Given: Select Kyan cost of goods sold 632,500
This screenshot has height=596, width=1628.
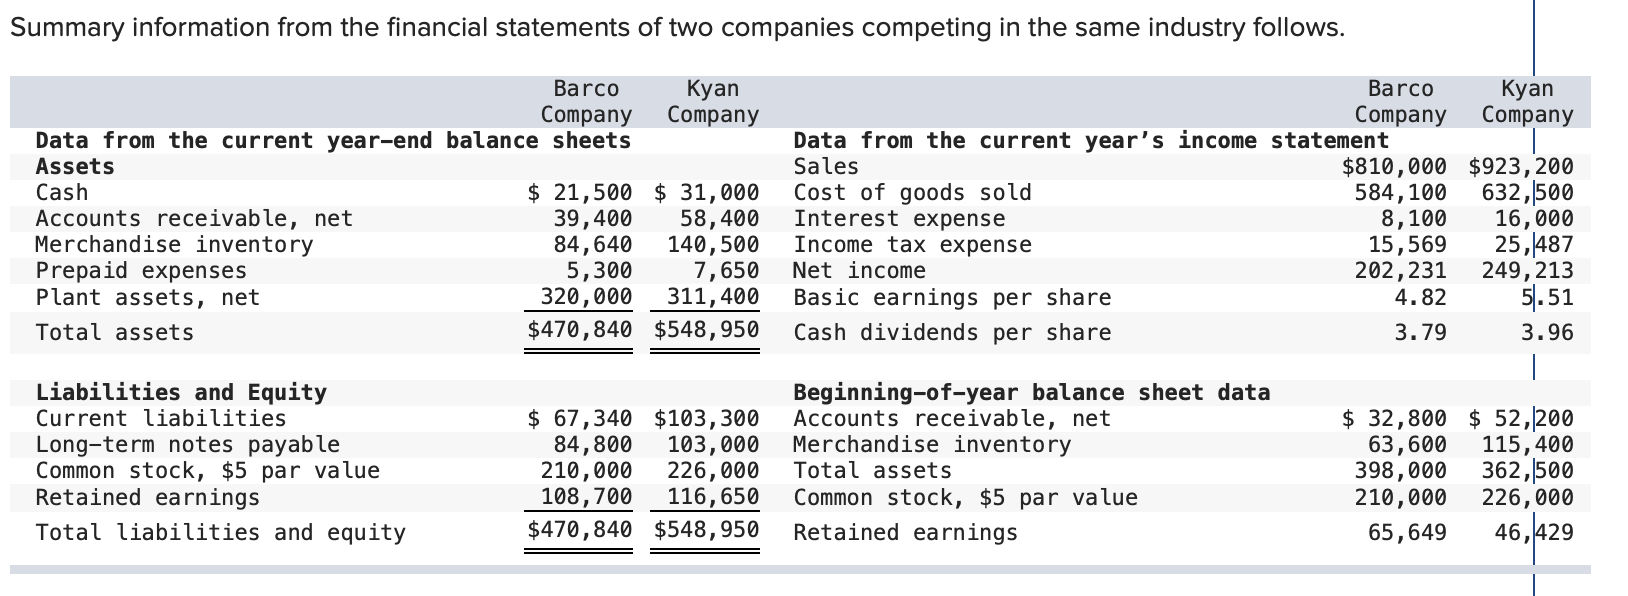Looking at the screenshot, I should (1528, 192).
